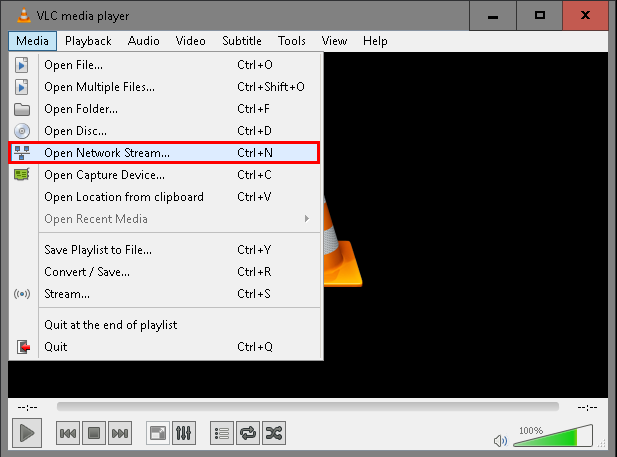This screenshot has height=457, width=617.
Task: Open the Playback menu
Action: click(x=88, y=41)
